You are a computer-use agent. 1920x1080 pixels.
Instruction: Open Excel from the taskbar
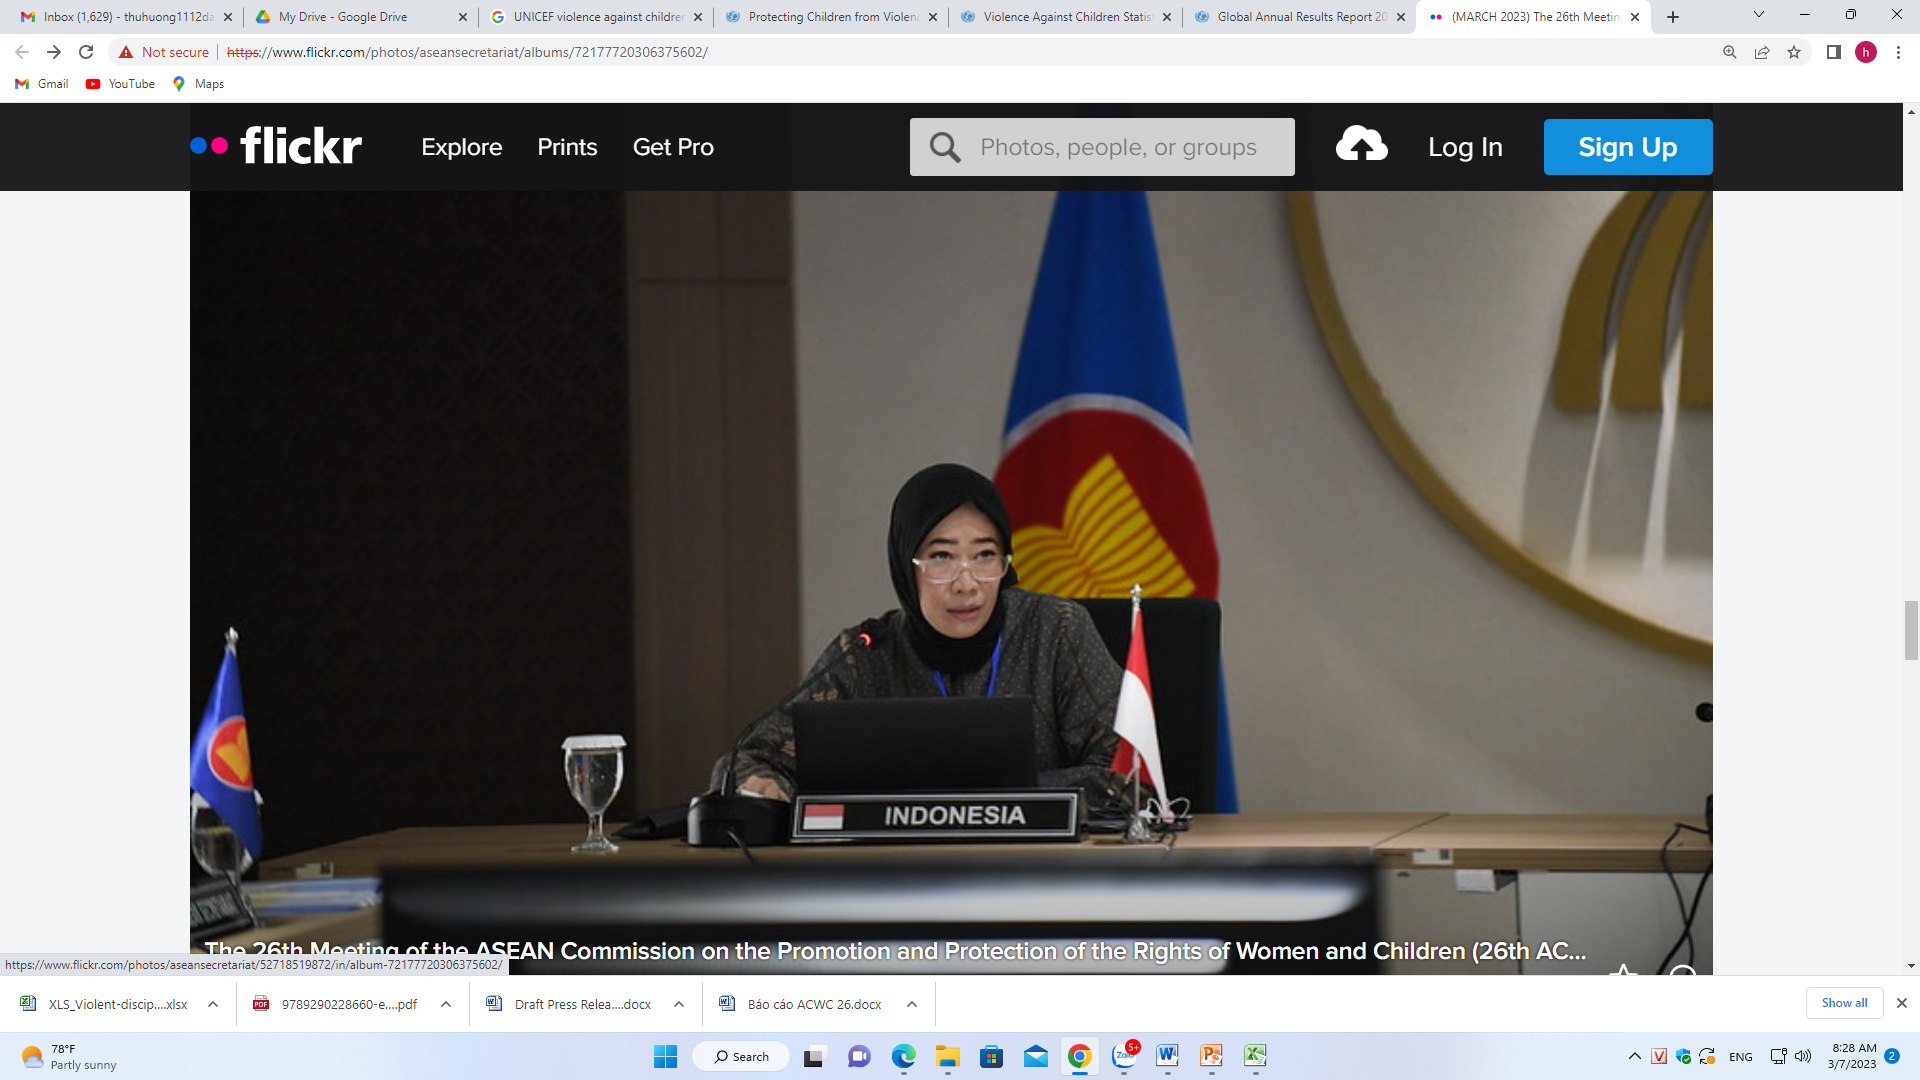click(1255, 1056)
